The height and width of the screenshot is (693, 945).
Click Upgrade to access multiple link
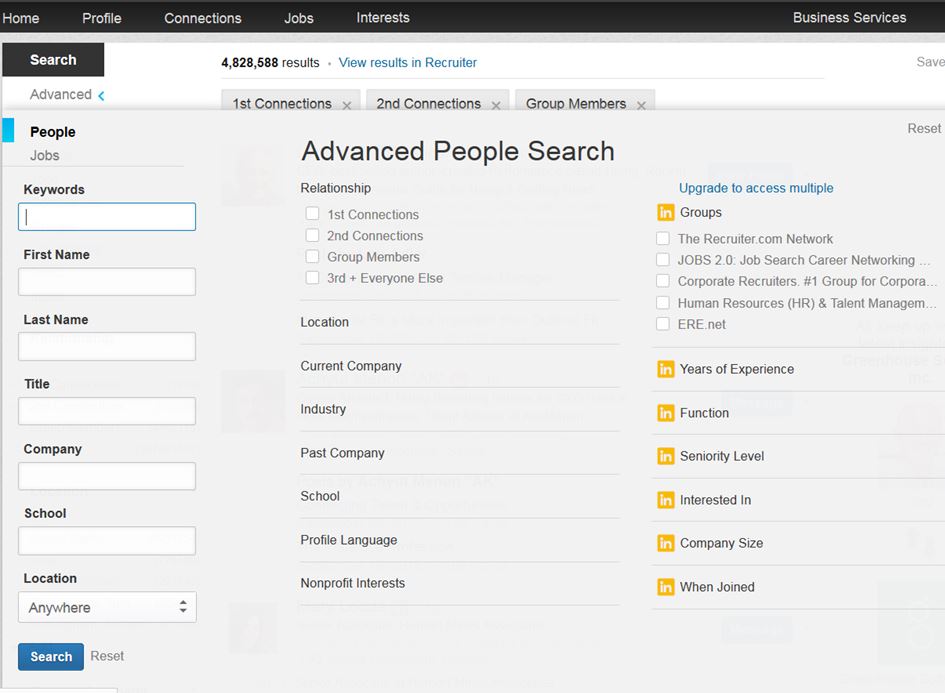pyautogui.click(x=756, y=188)
